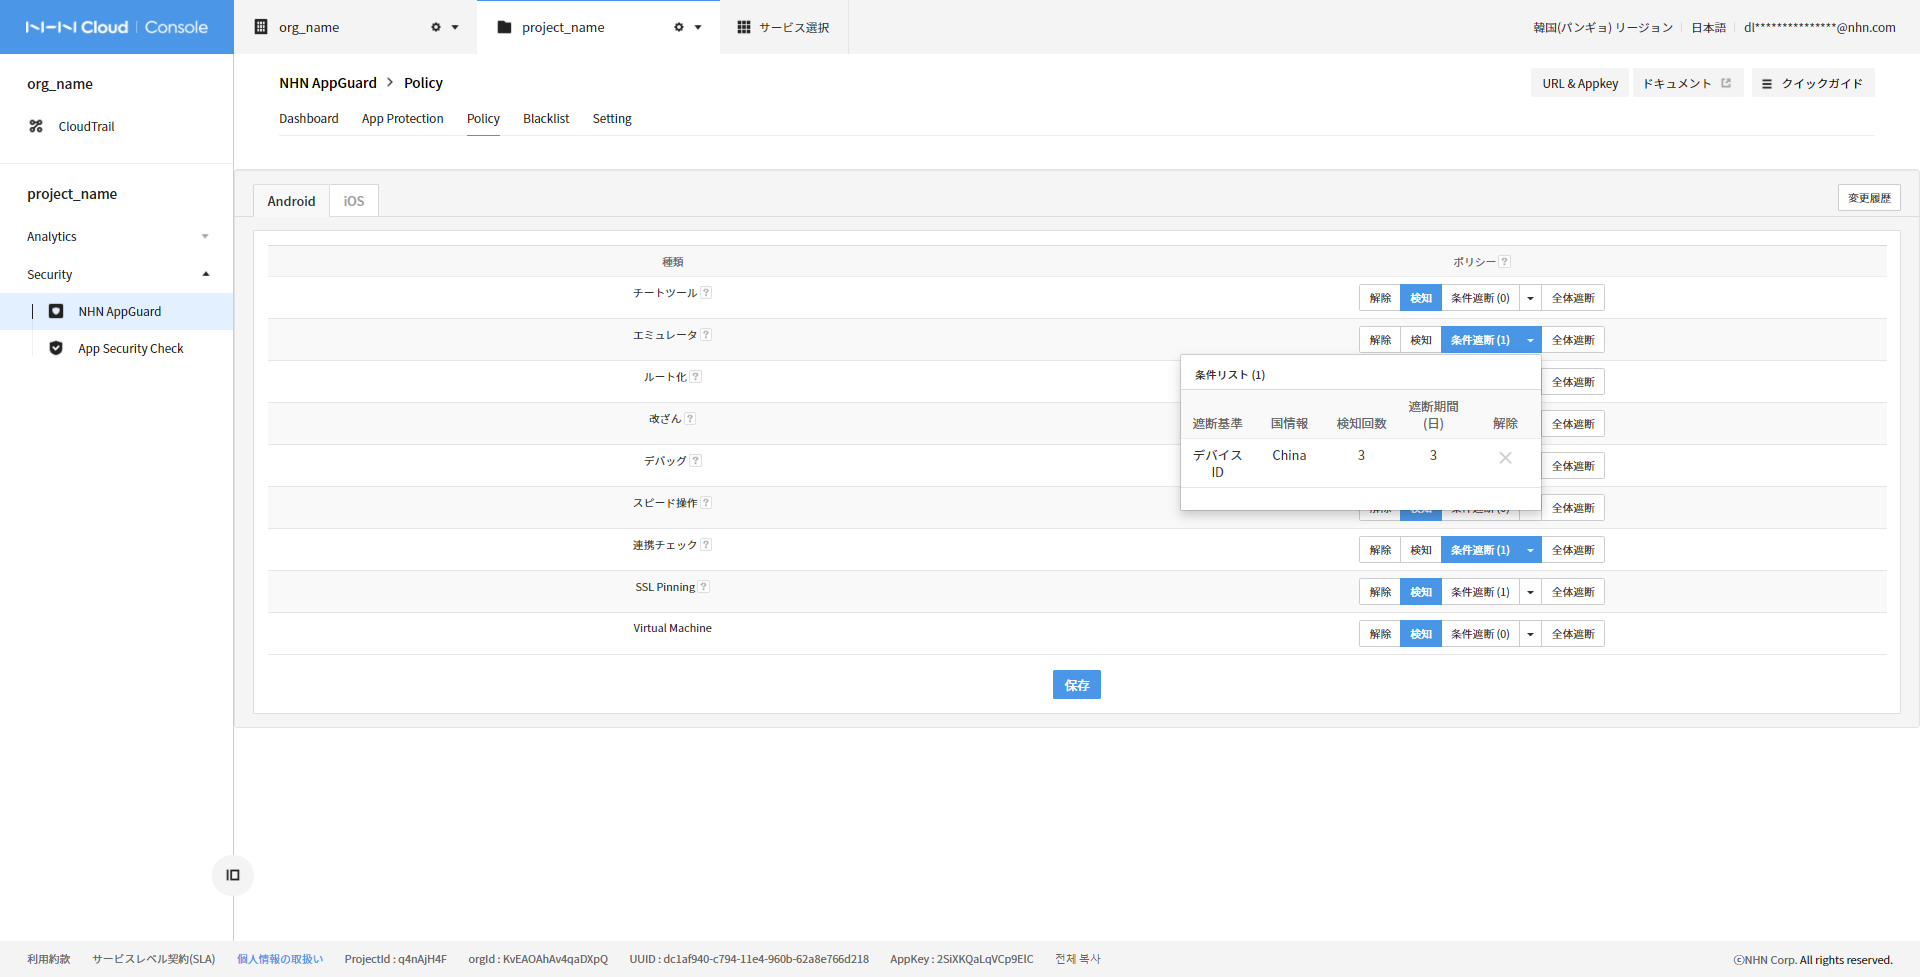
Task: Open チートツール condition dropdown arrow
Action: [1530, 298]
